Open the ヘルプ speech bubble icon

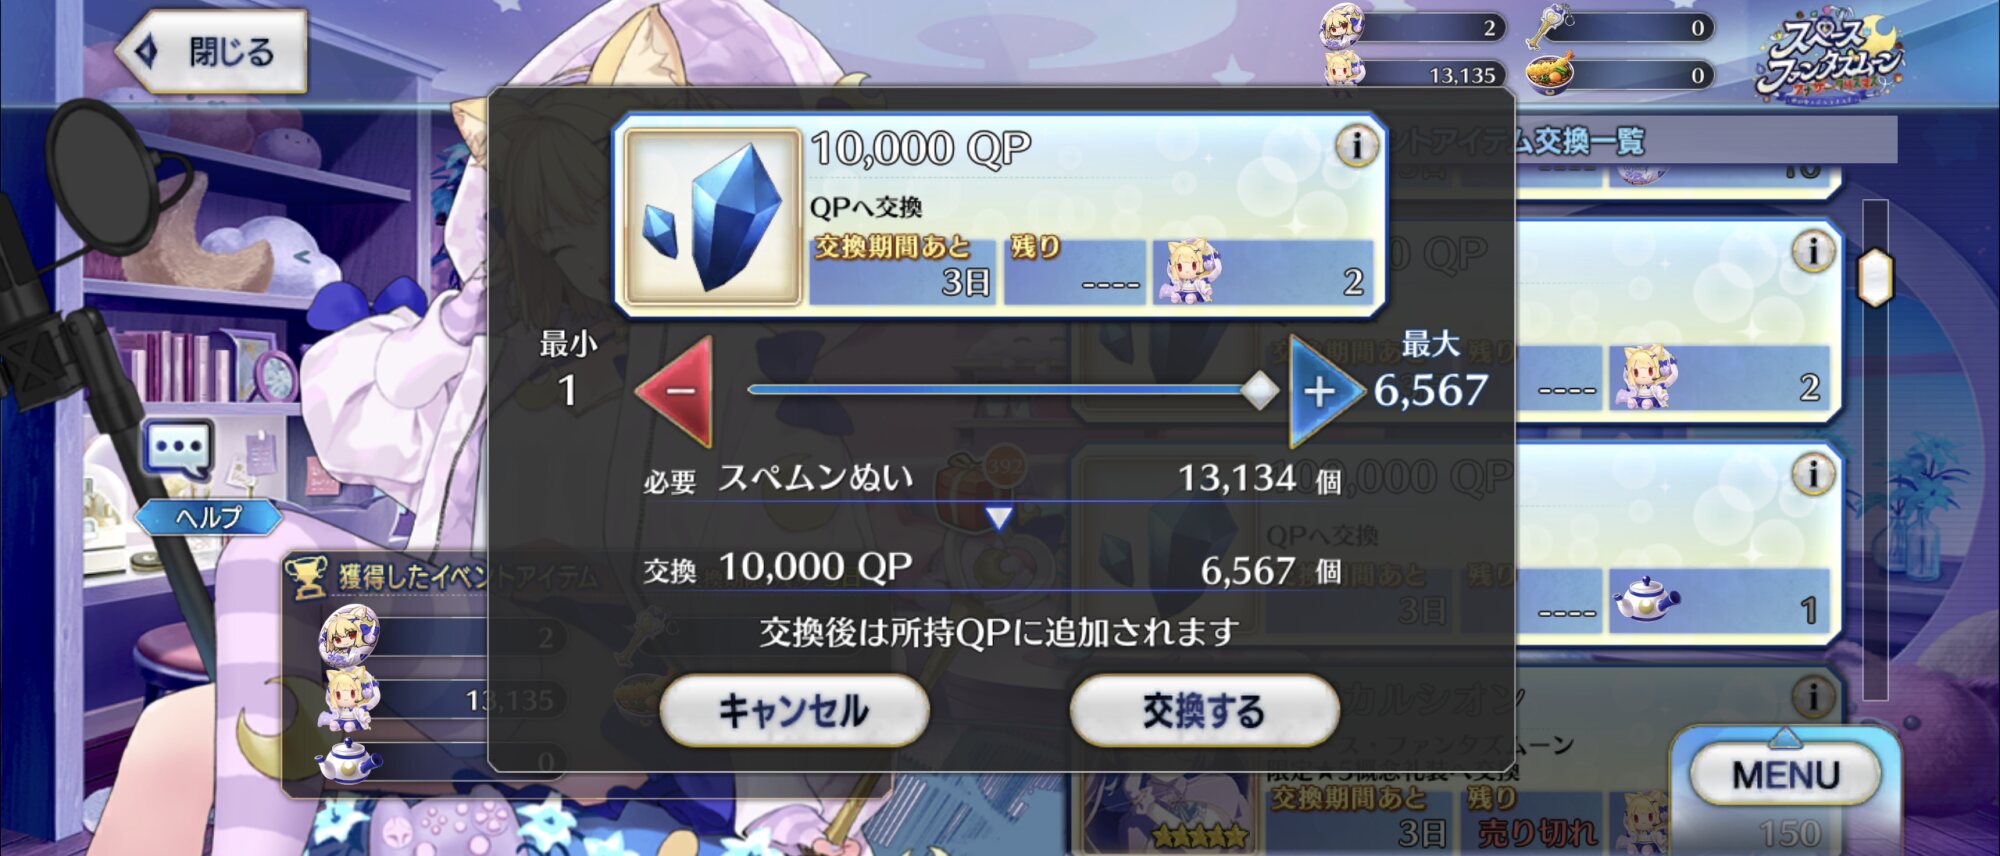click(178, 449)
